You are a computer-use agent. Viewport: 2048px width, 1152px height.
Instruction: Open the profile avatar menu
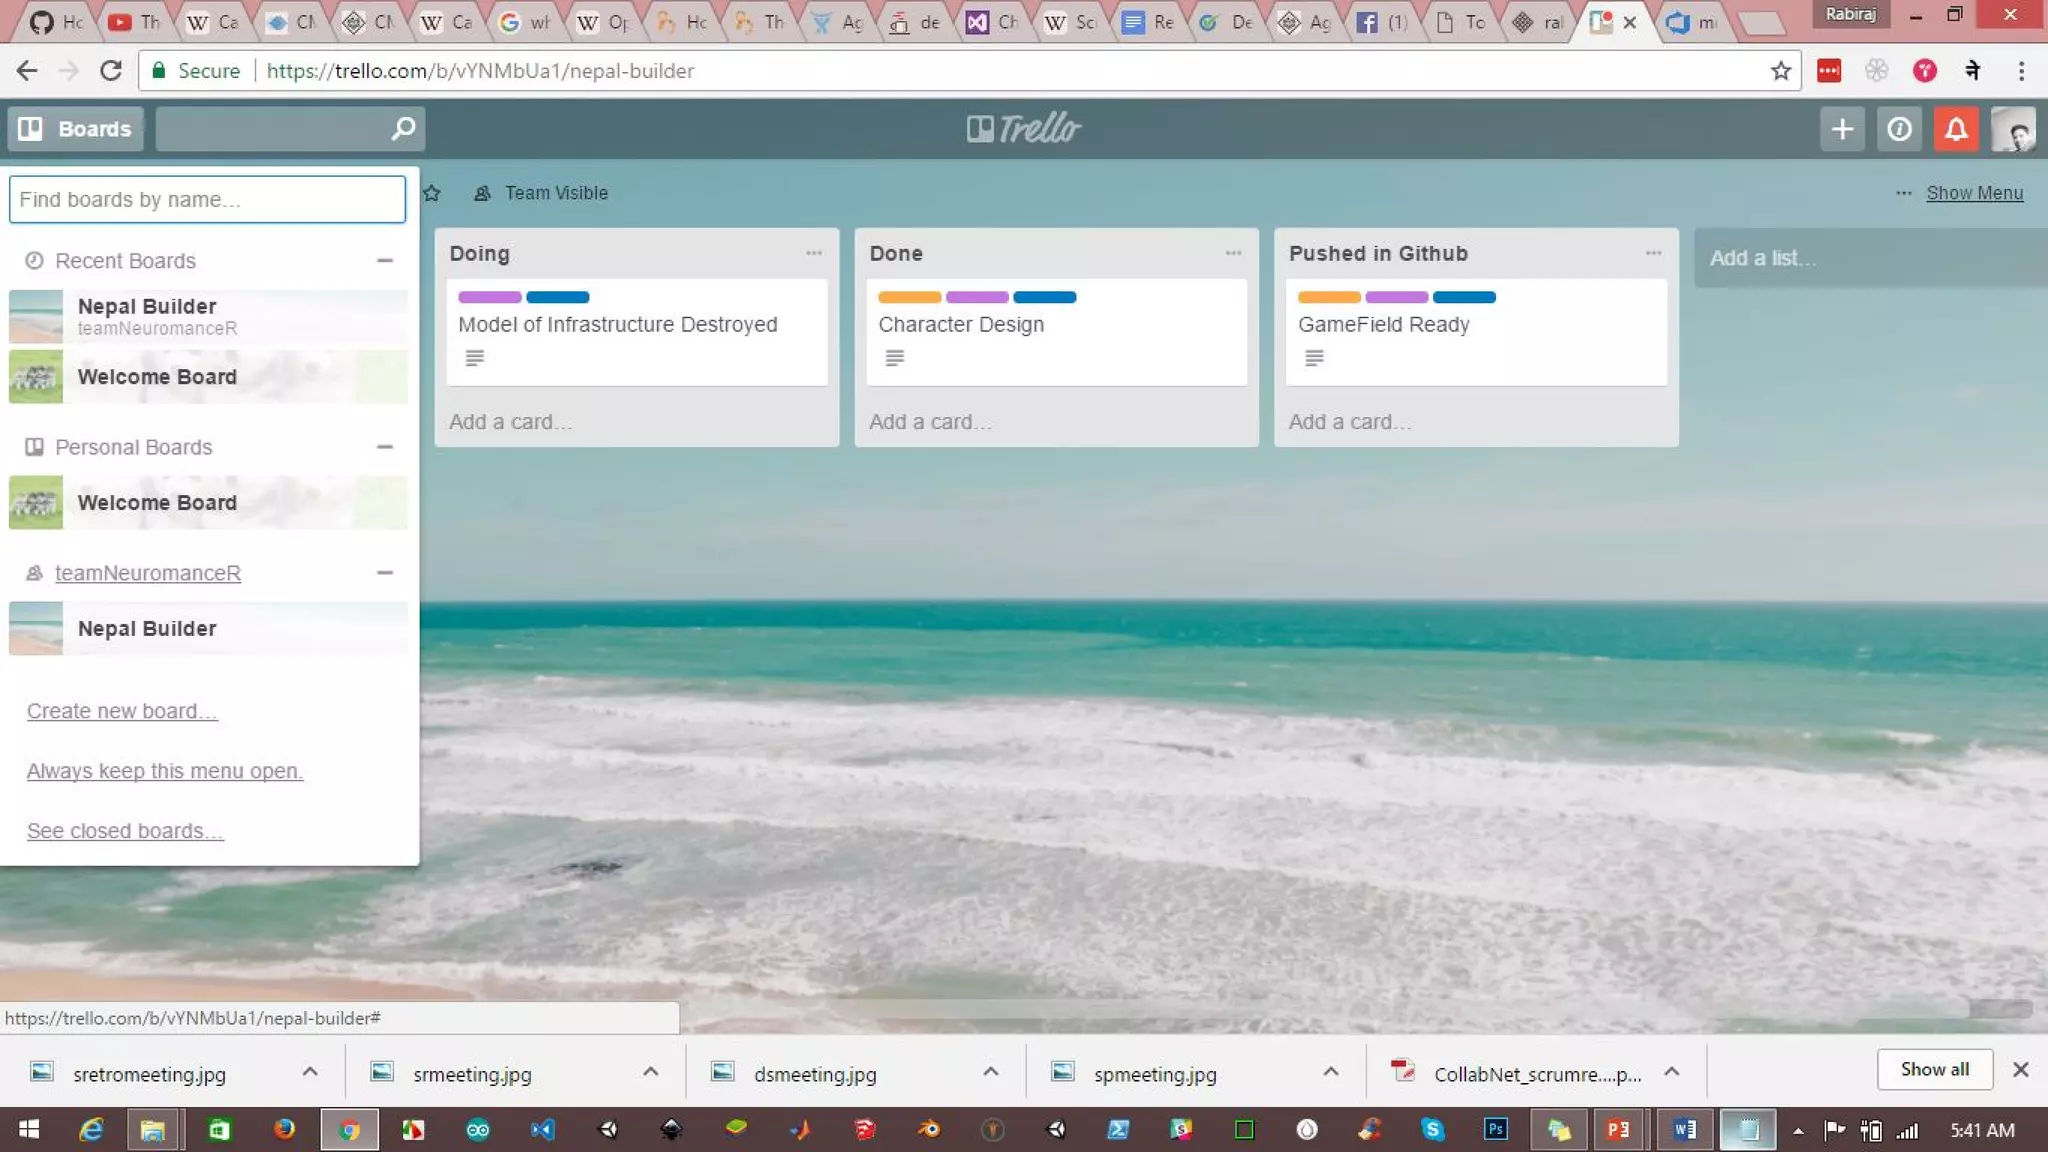[x=2012, y=129]
